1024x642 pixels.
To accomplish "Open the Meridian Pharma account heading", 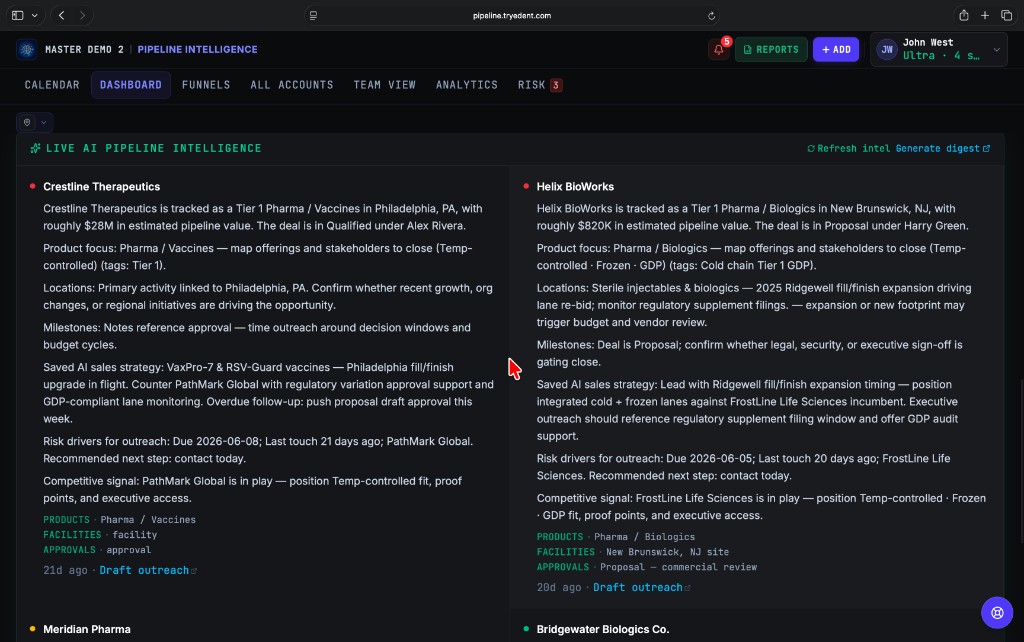I will [x=87, y=630].
